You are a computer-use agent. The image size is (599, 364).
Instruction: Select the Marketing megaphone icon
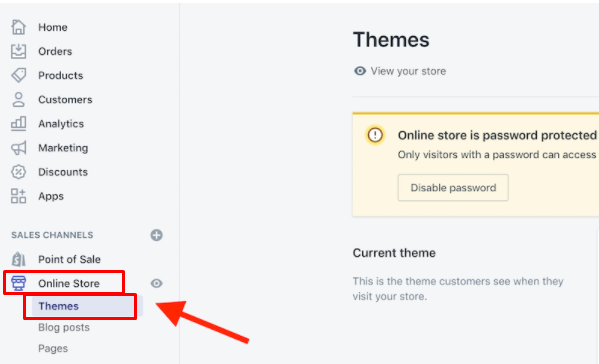pyautogui.click(x=18, y=148)
